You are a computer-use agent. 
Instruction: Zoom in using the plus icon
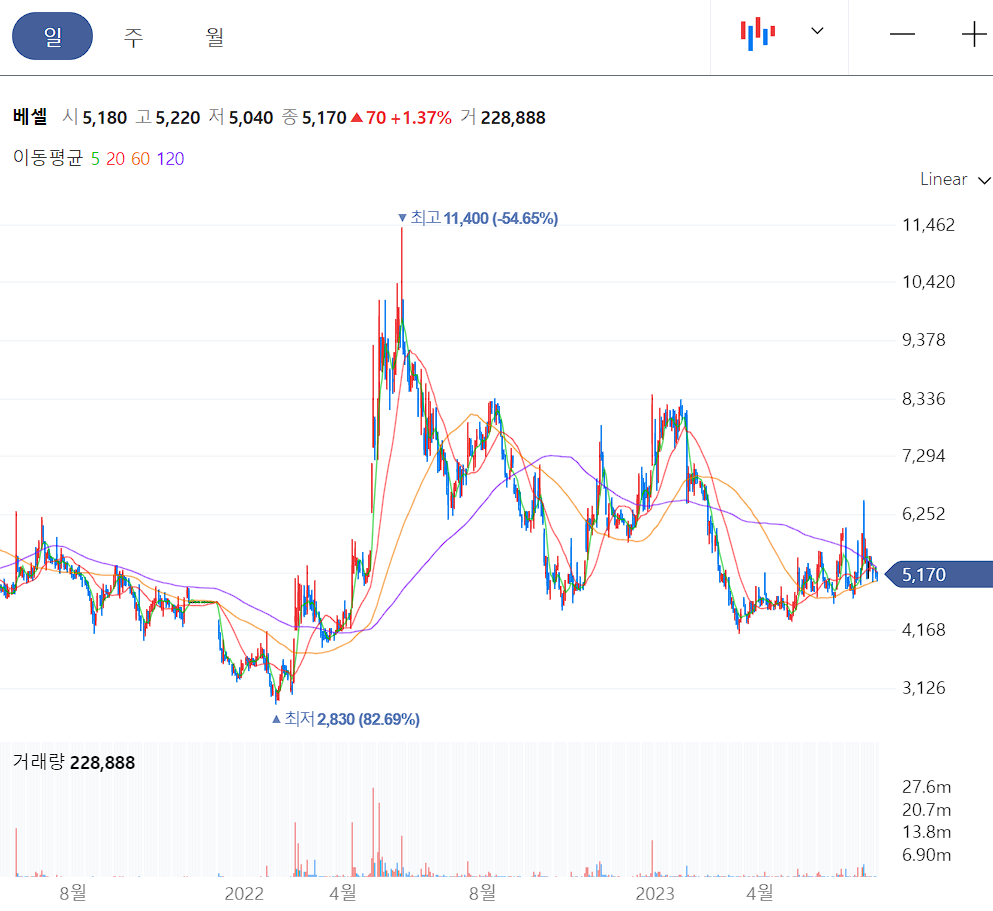coord(973,34)
